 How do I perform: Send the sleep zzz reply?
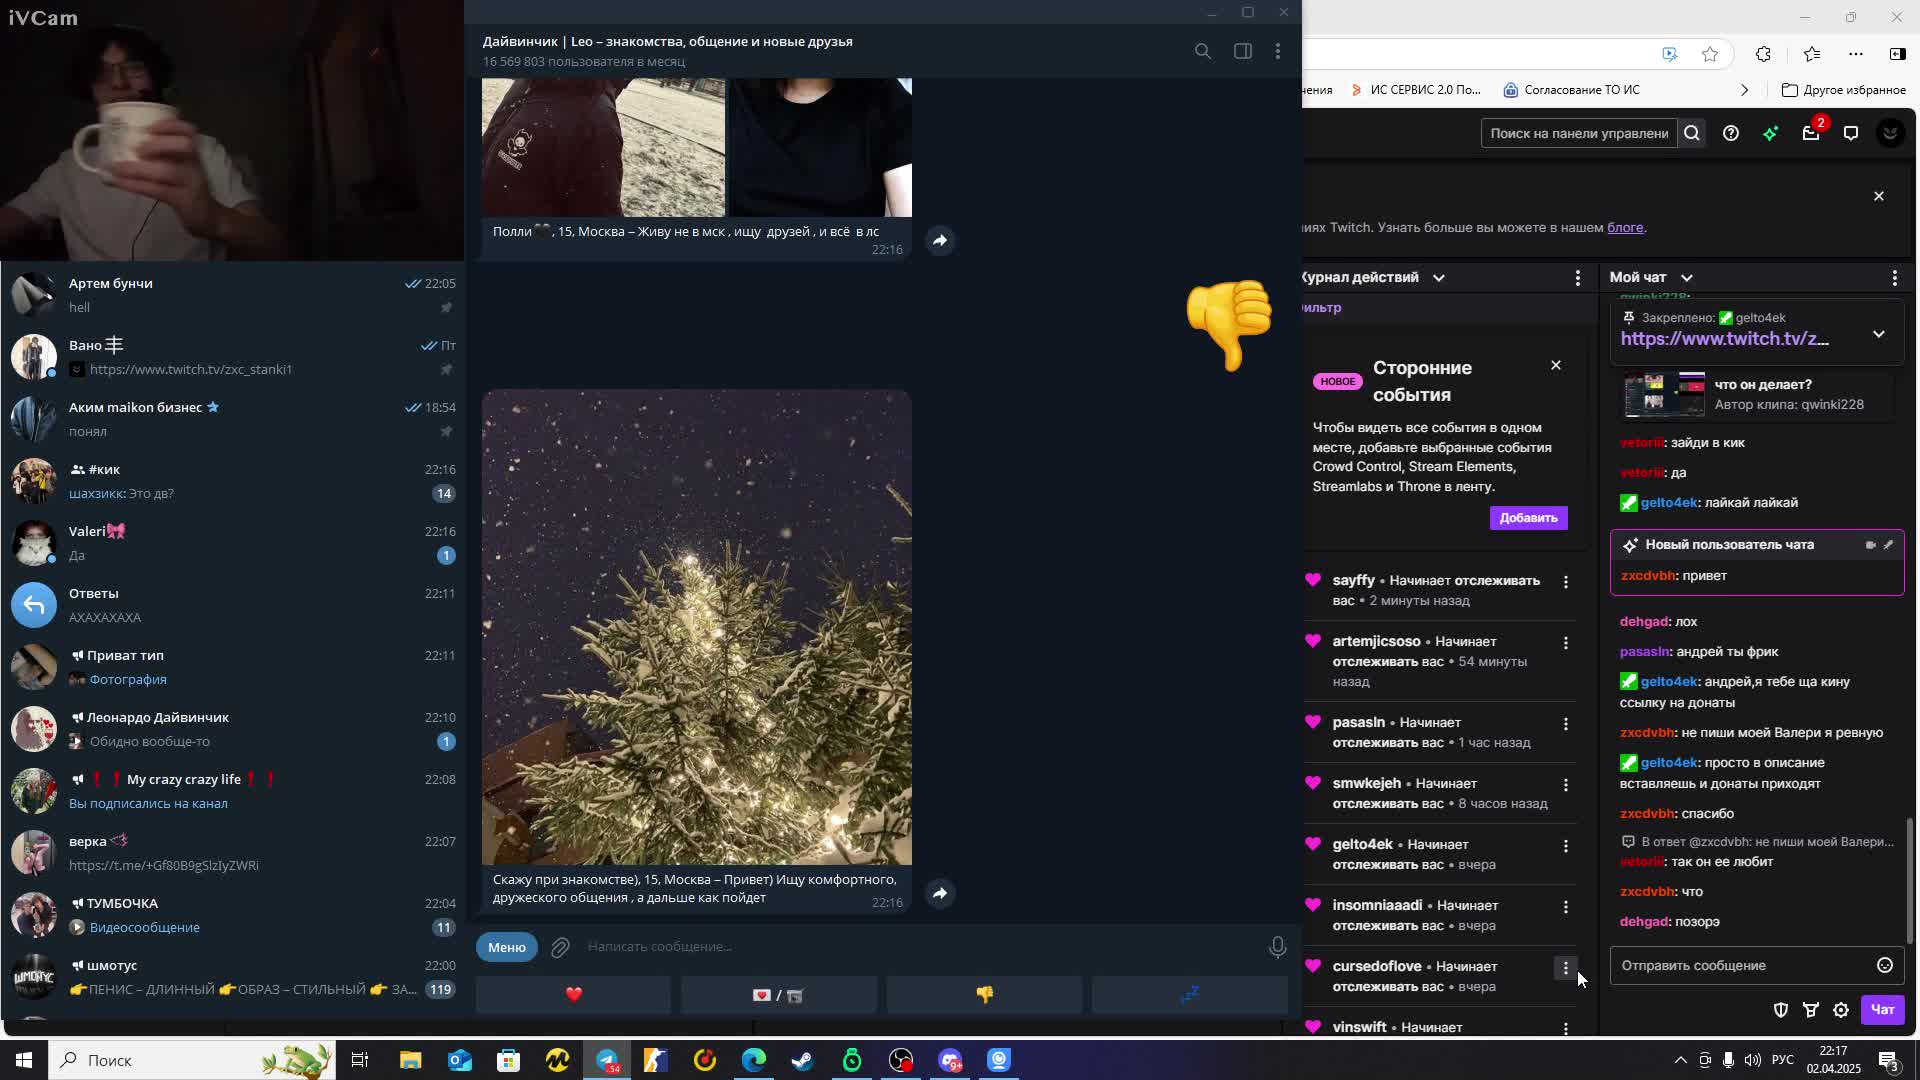[1190, 994]
